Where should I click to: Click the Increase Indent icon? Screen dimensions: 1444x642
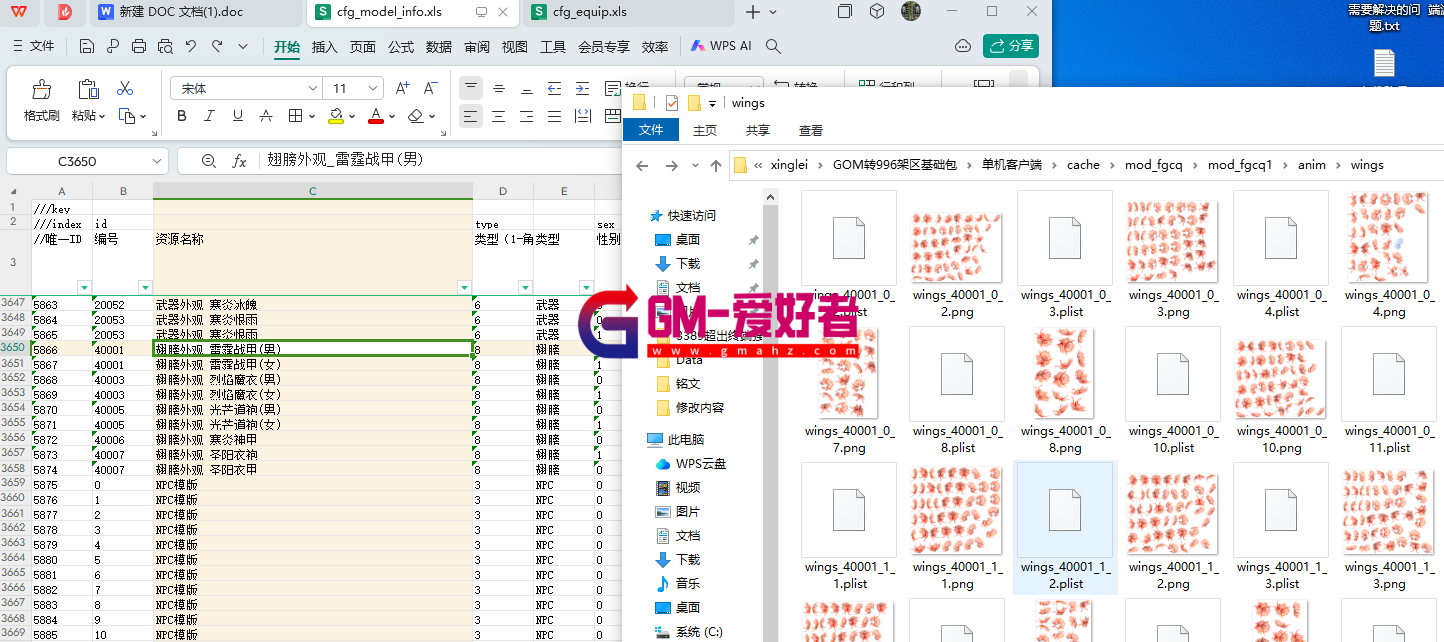[583, 88]
